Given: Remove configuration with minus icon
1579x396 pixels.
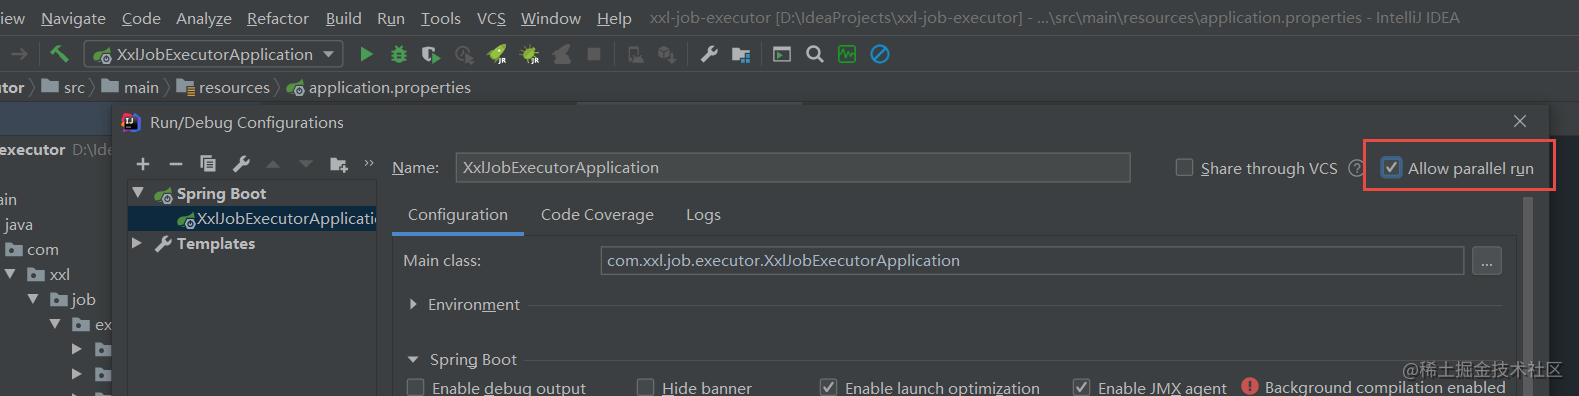Looking at the screenshot, I should click(176, 164).
